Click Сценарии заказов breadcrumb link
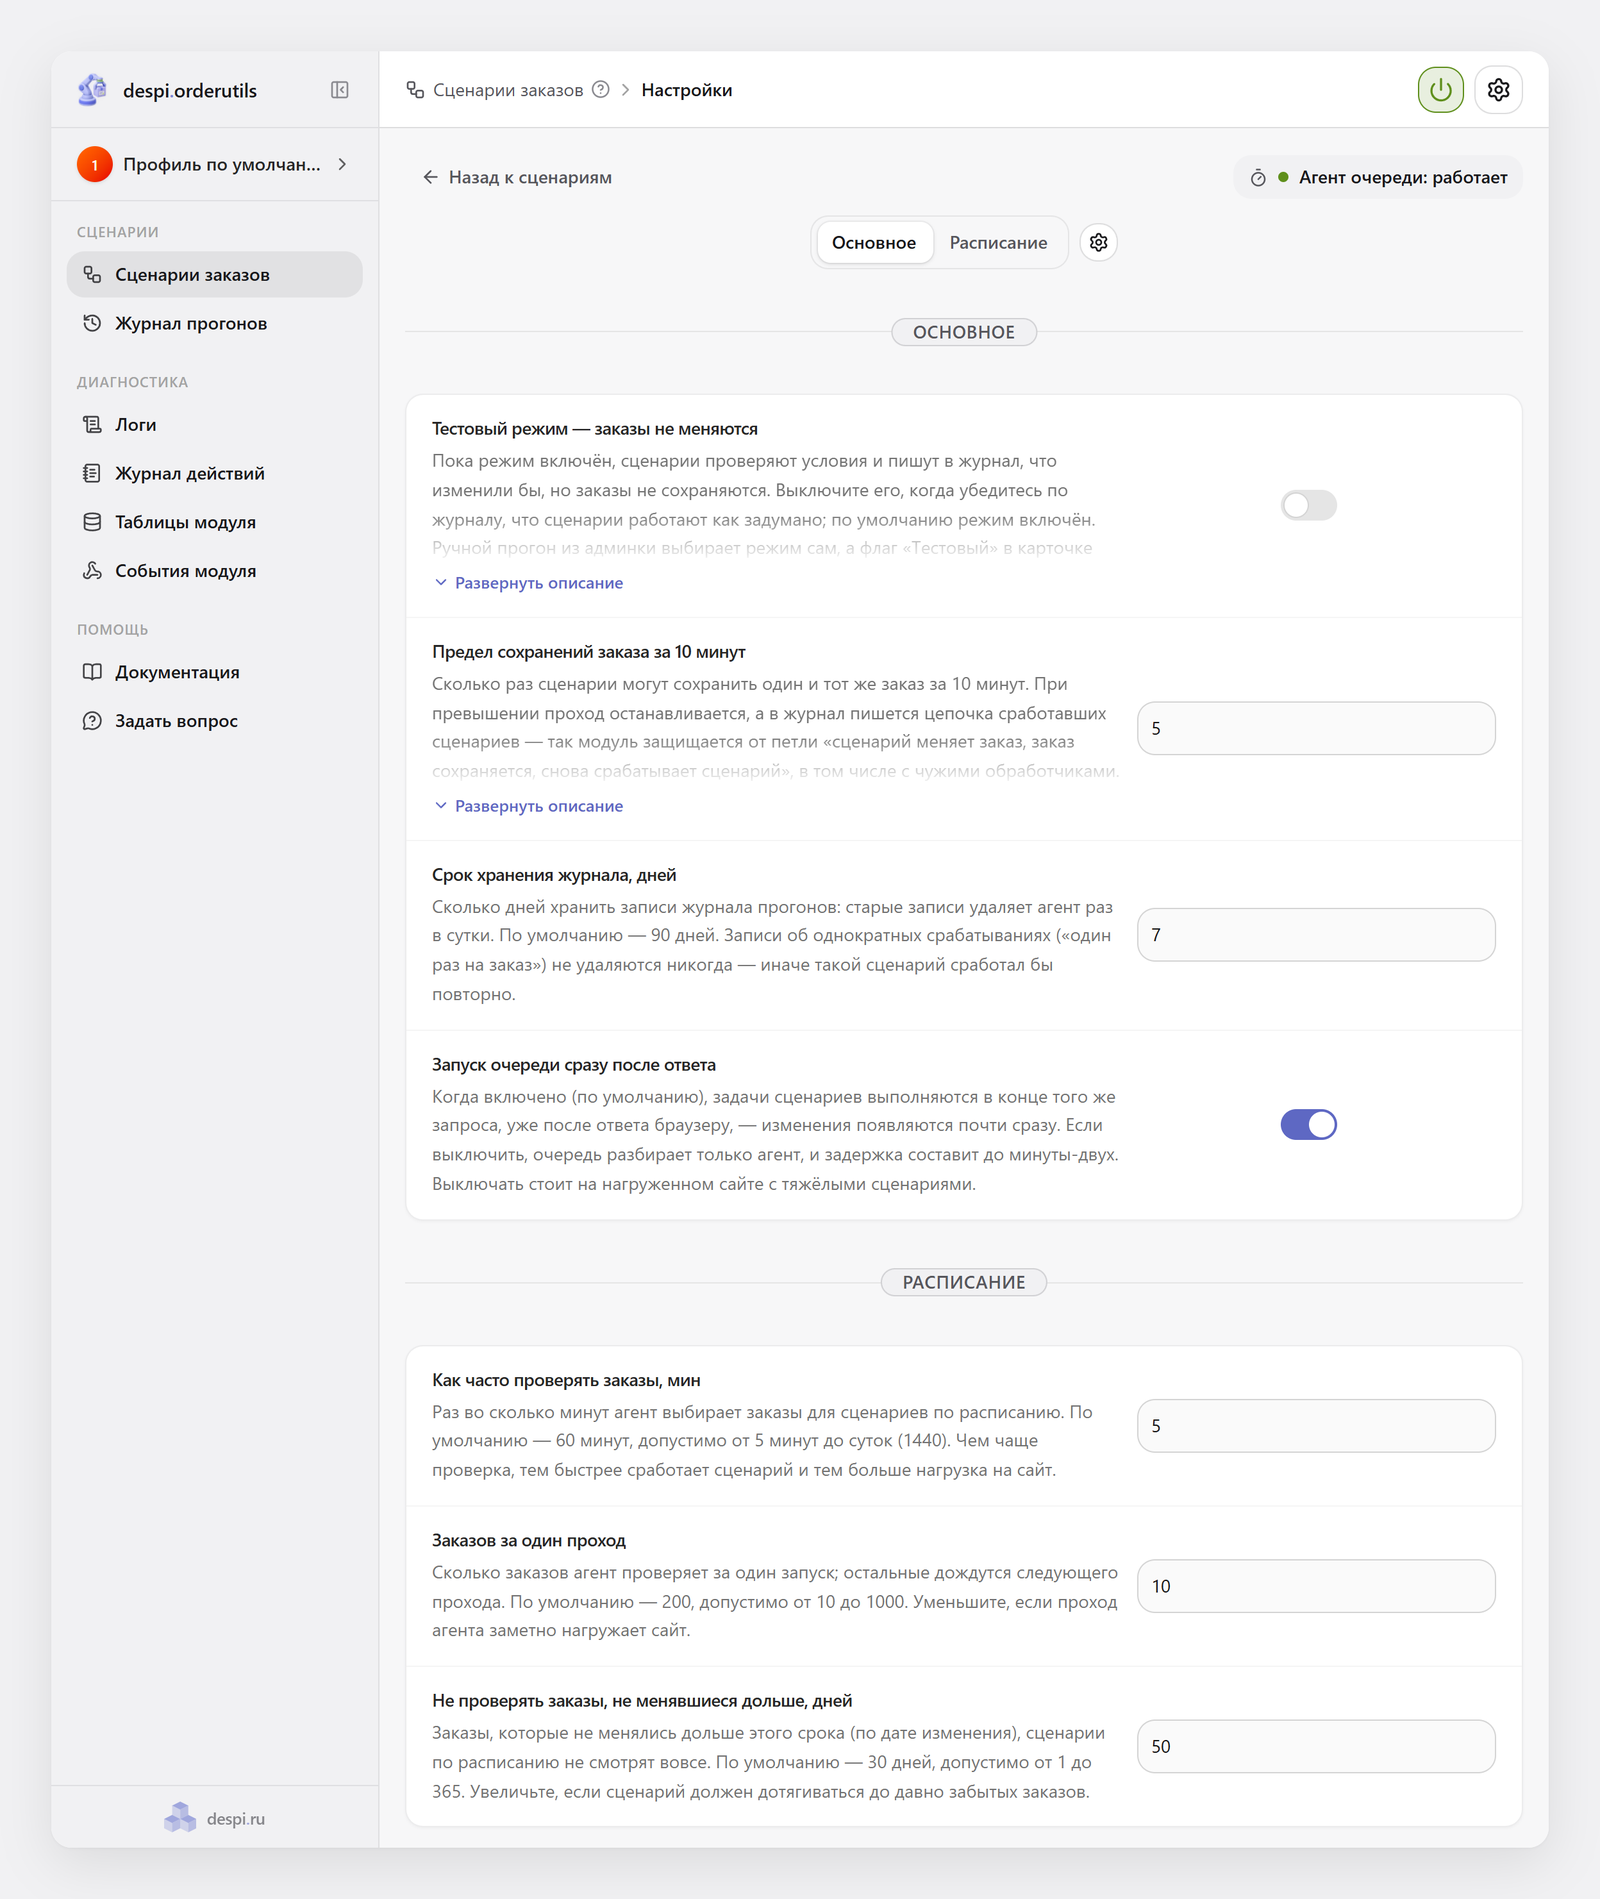 point(507,90)
